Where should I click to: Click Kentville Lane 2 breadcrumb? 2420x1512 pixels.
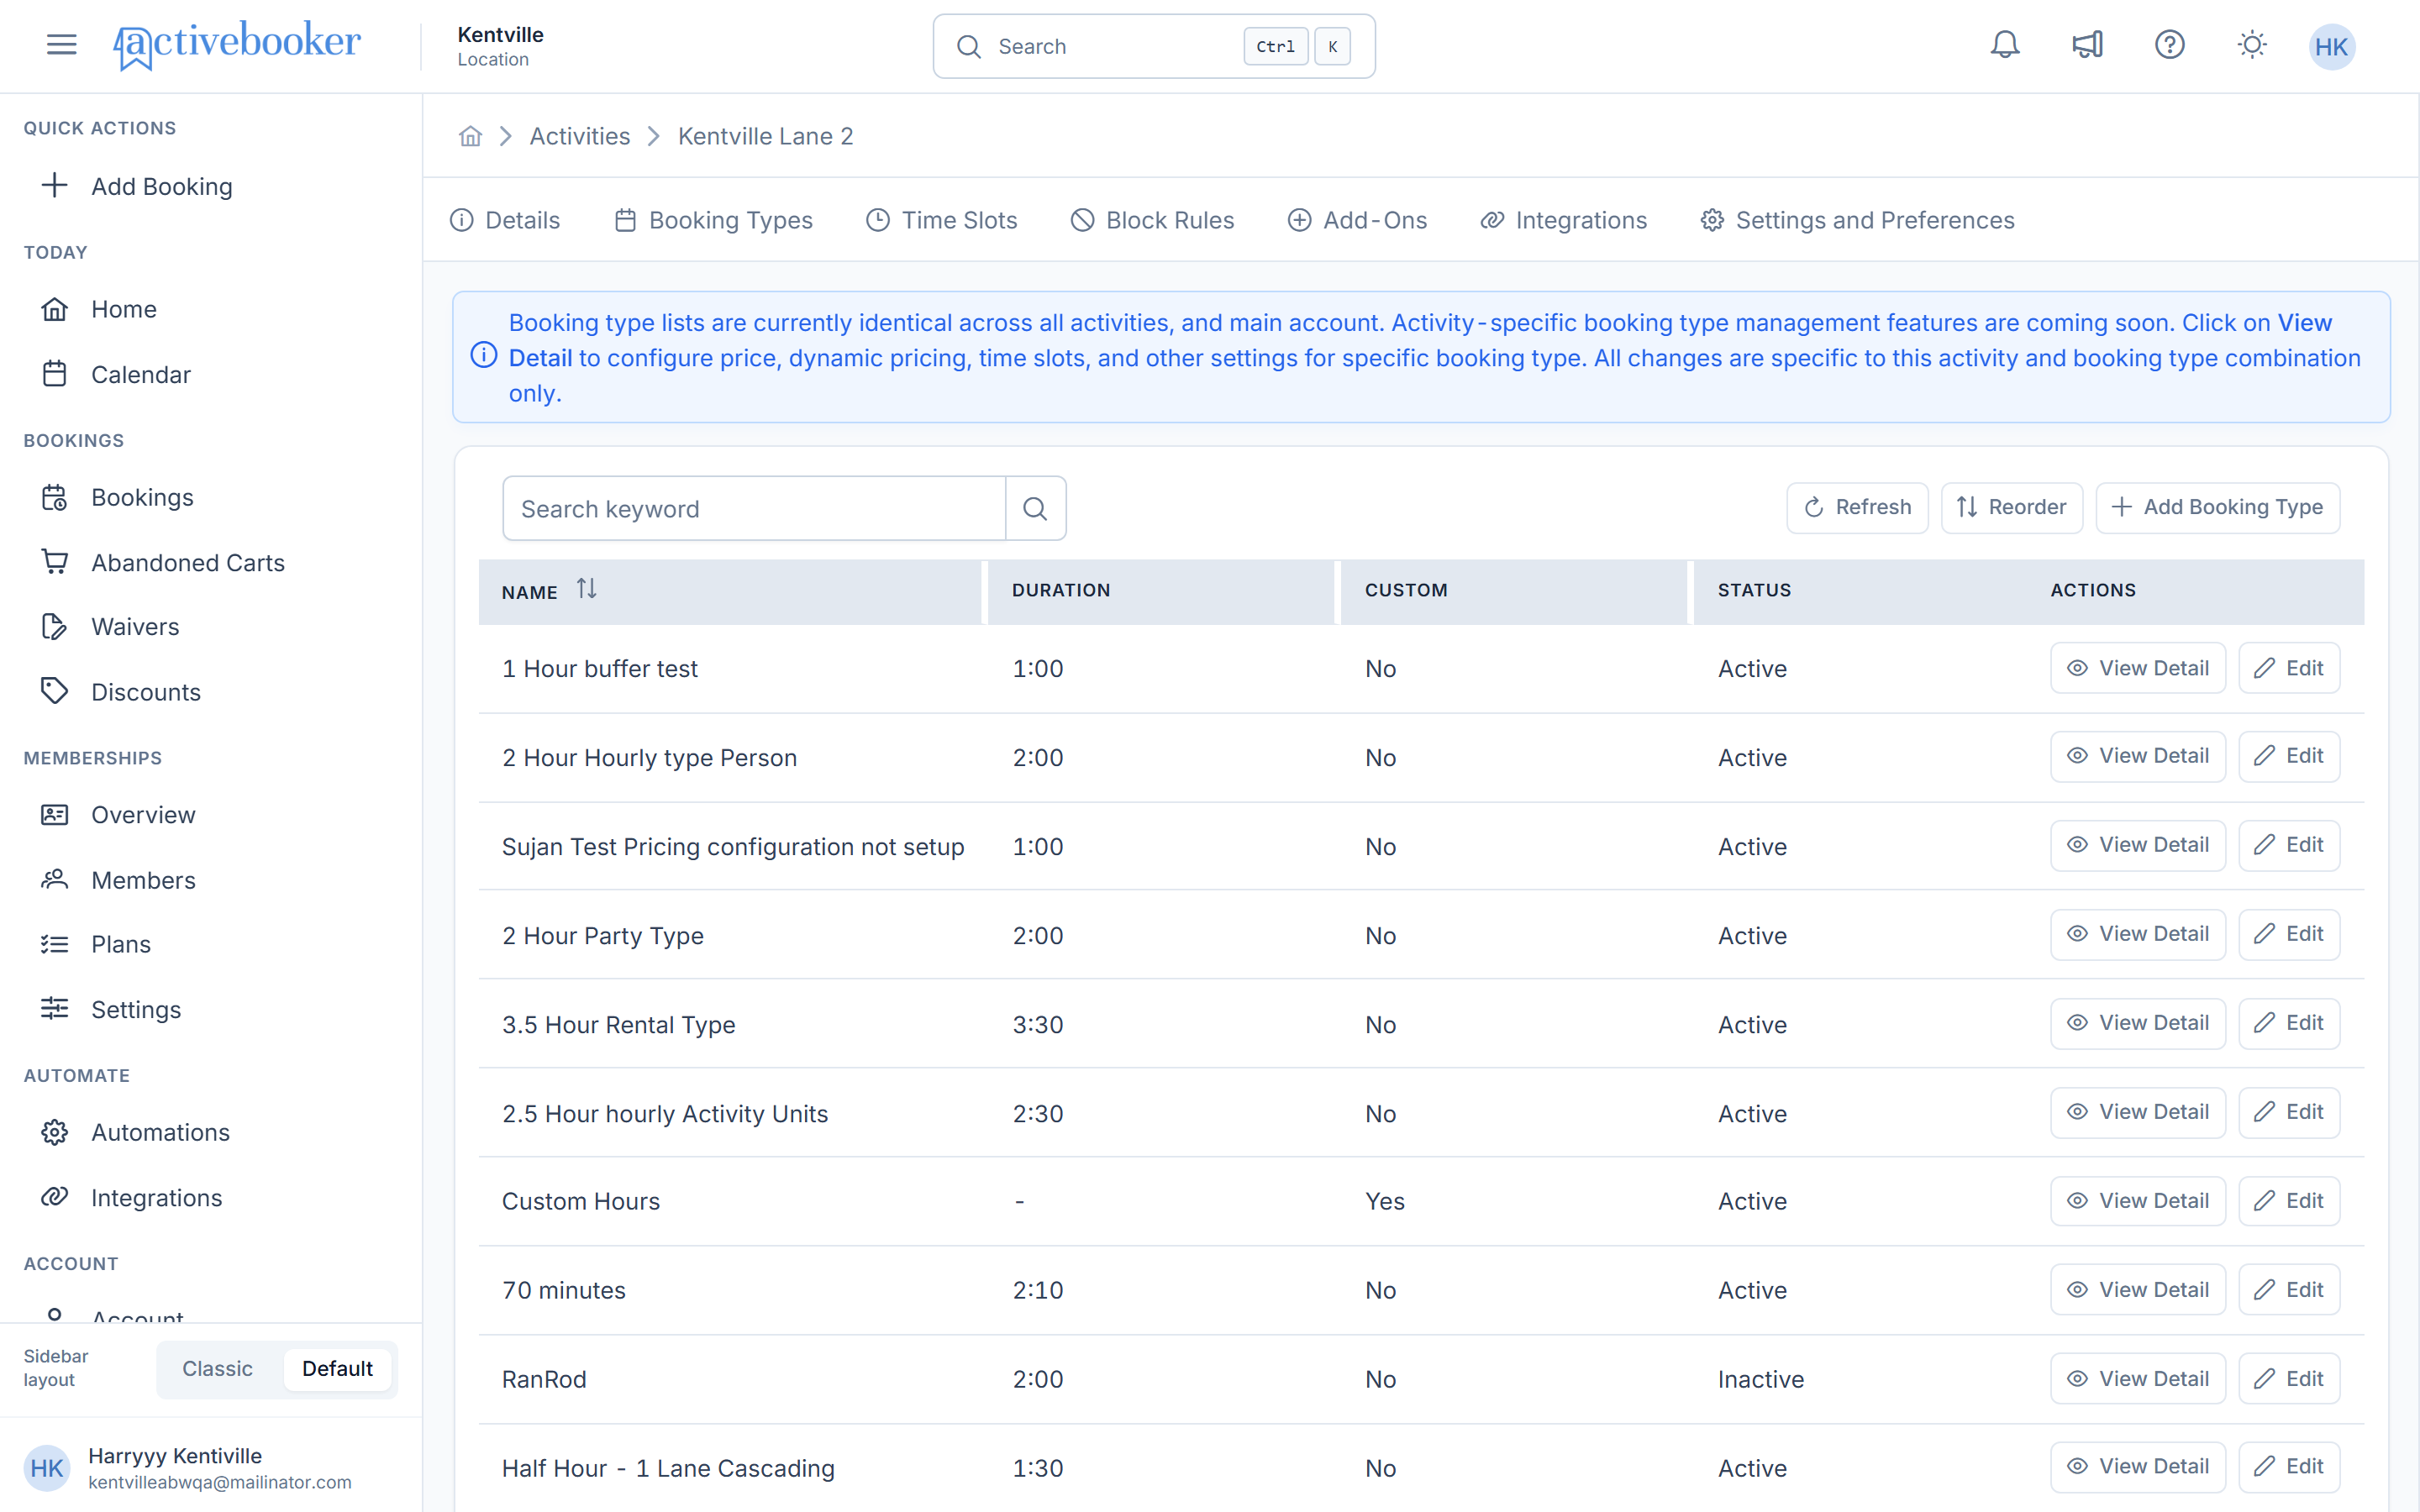click(765, 136)
